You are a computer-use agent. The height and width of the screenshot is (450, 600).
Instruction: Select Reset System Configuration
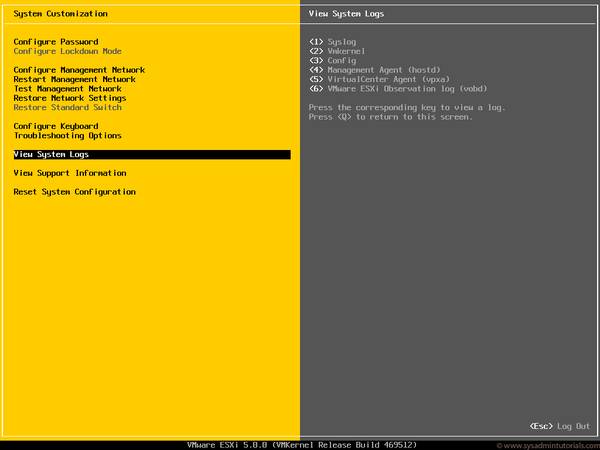pos(75,192)
